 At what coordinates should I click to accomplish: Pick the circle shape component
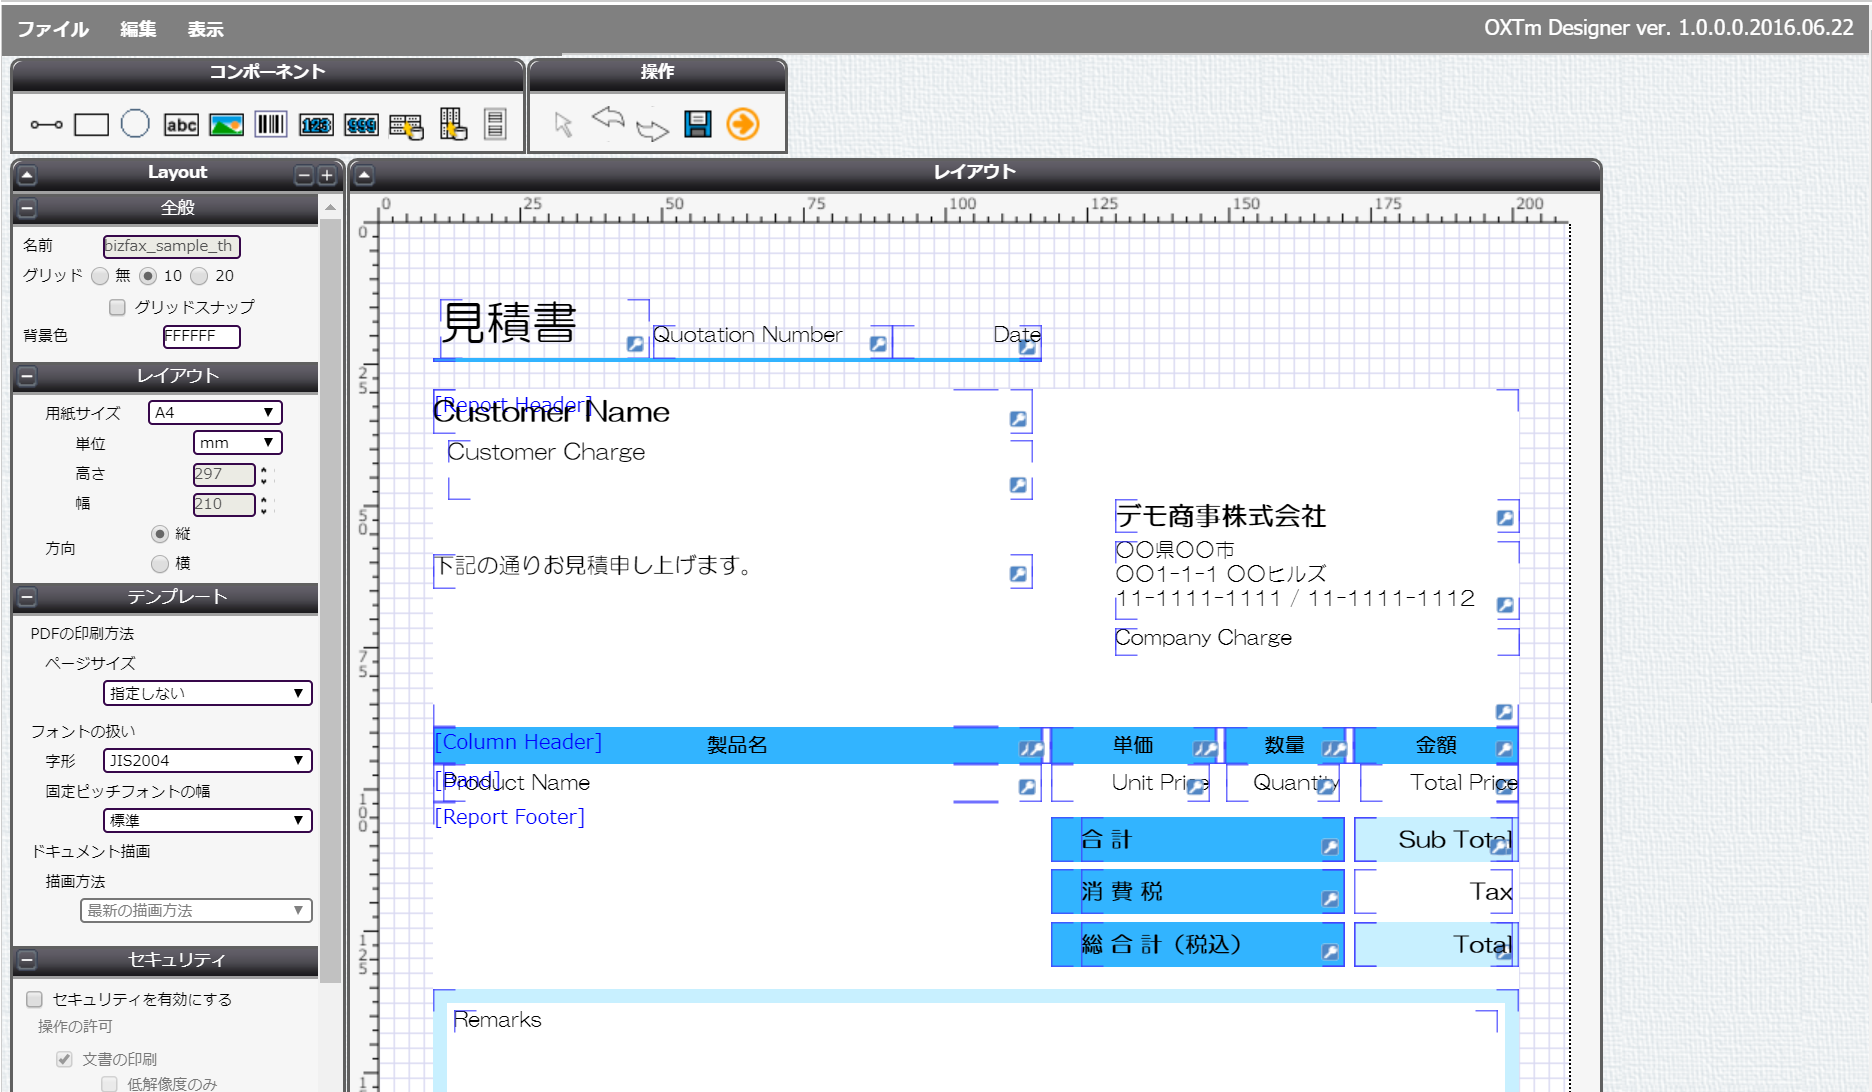tap(135, 124)
